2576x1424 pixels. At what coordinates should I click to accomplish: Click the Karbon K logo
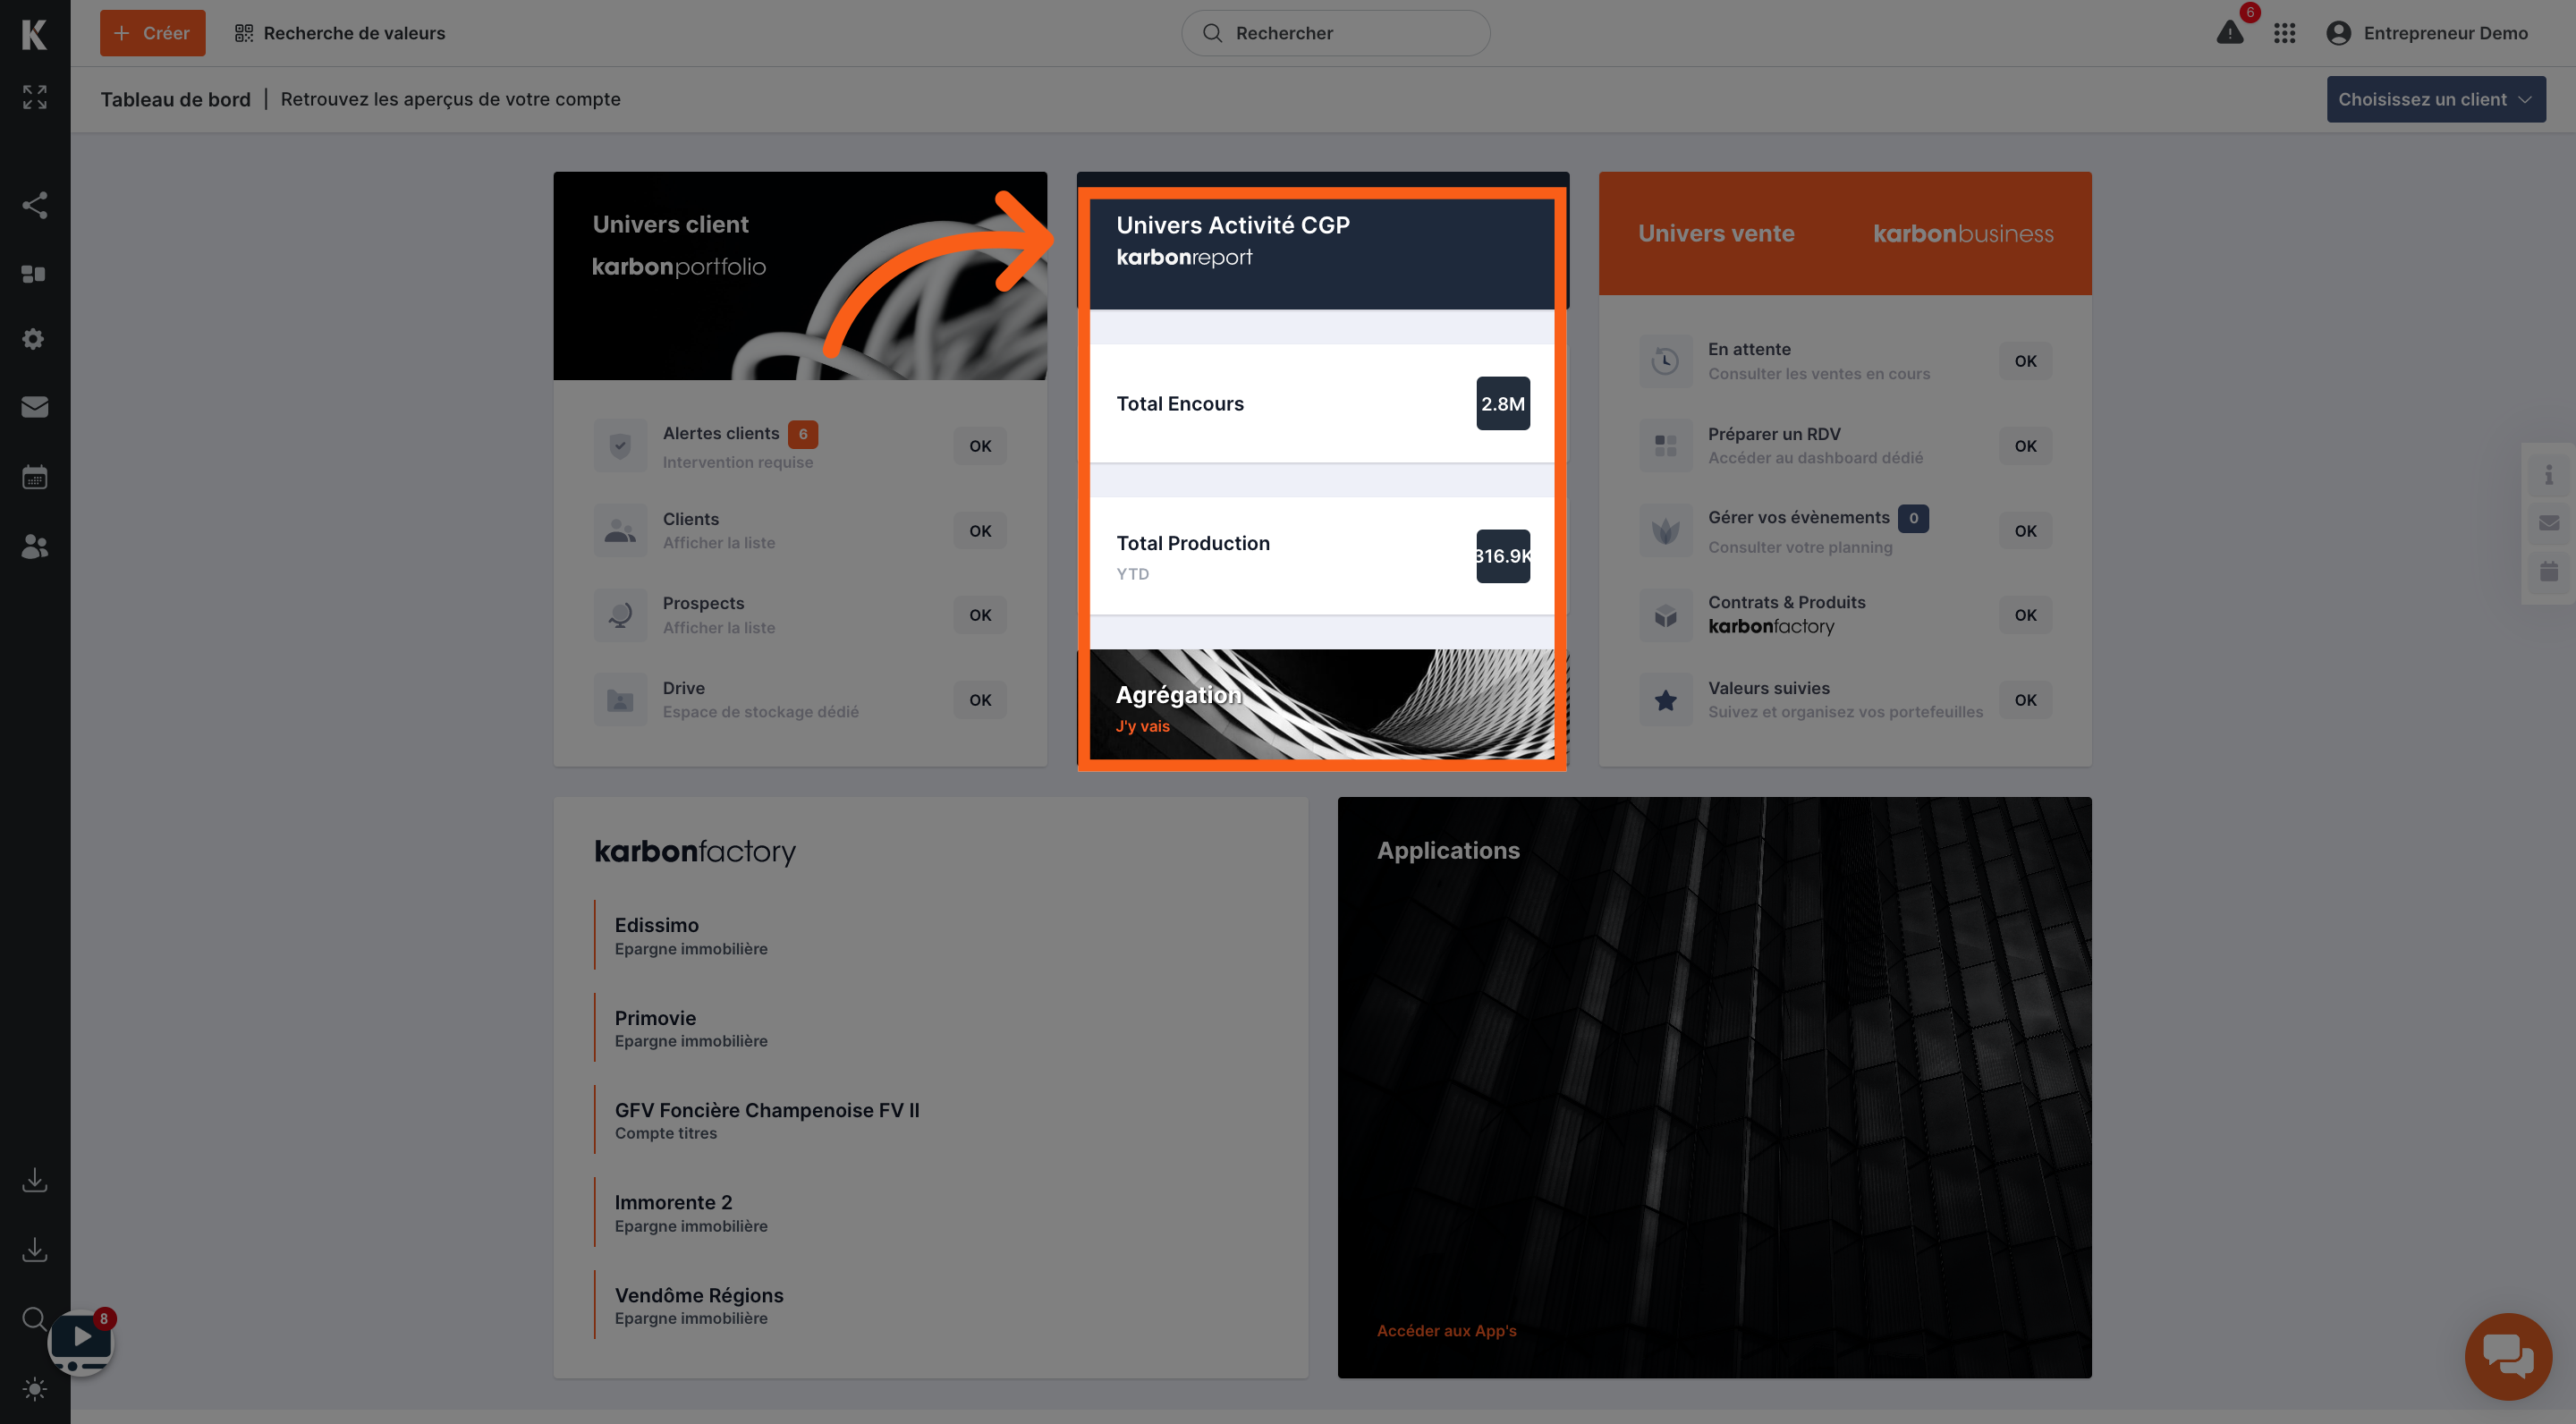(34, 34)
